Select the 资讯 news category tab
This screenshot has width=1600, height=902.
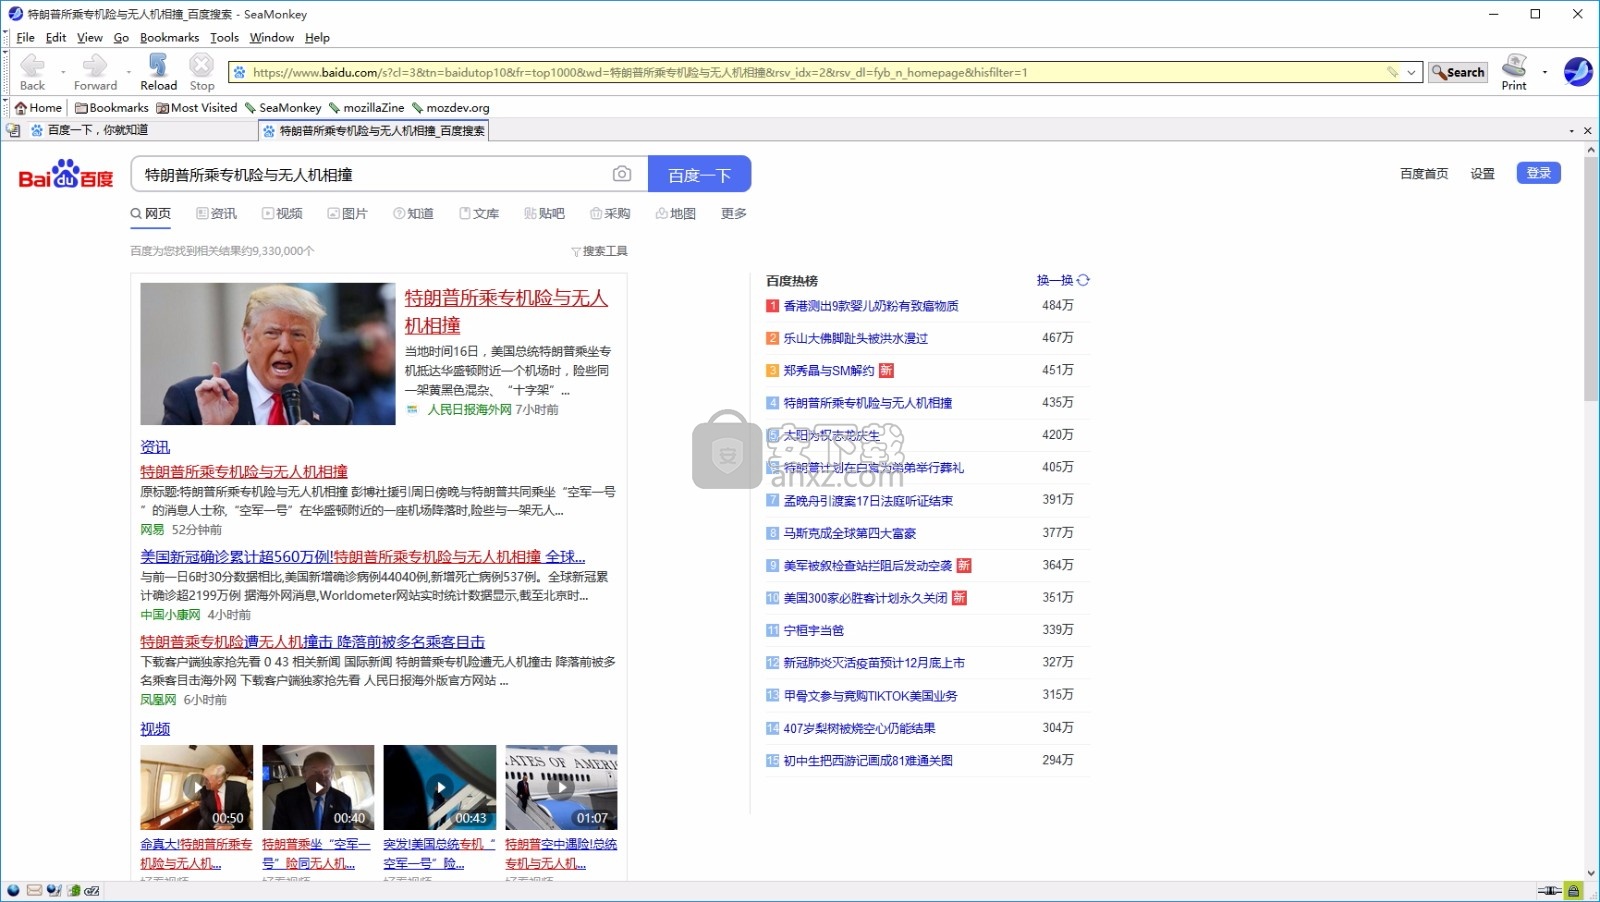(217, 214)
